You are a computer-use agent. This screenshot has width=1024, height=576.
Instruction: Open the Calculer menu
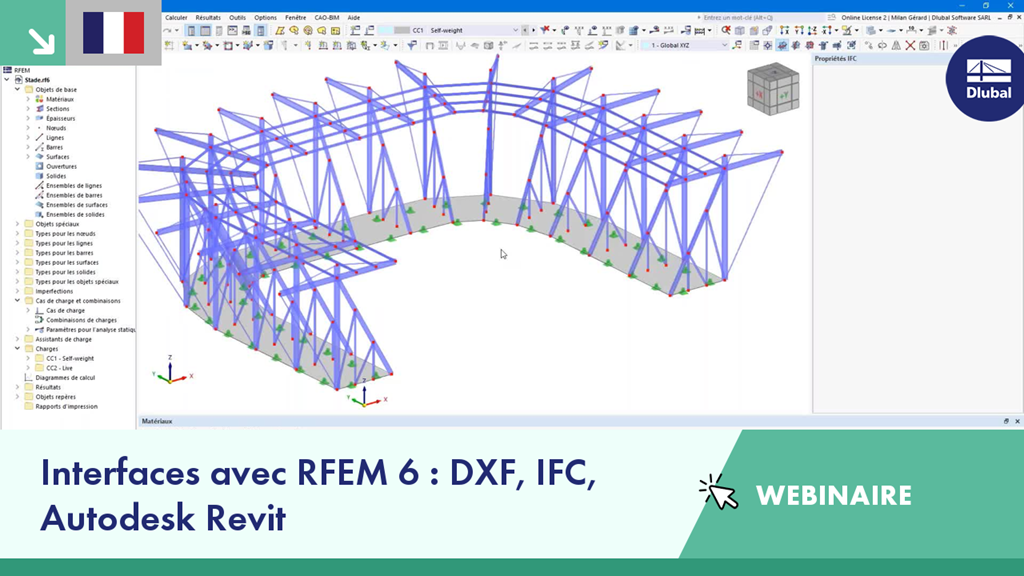(176, 18)
